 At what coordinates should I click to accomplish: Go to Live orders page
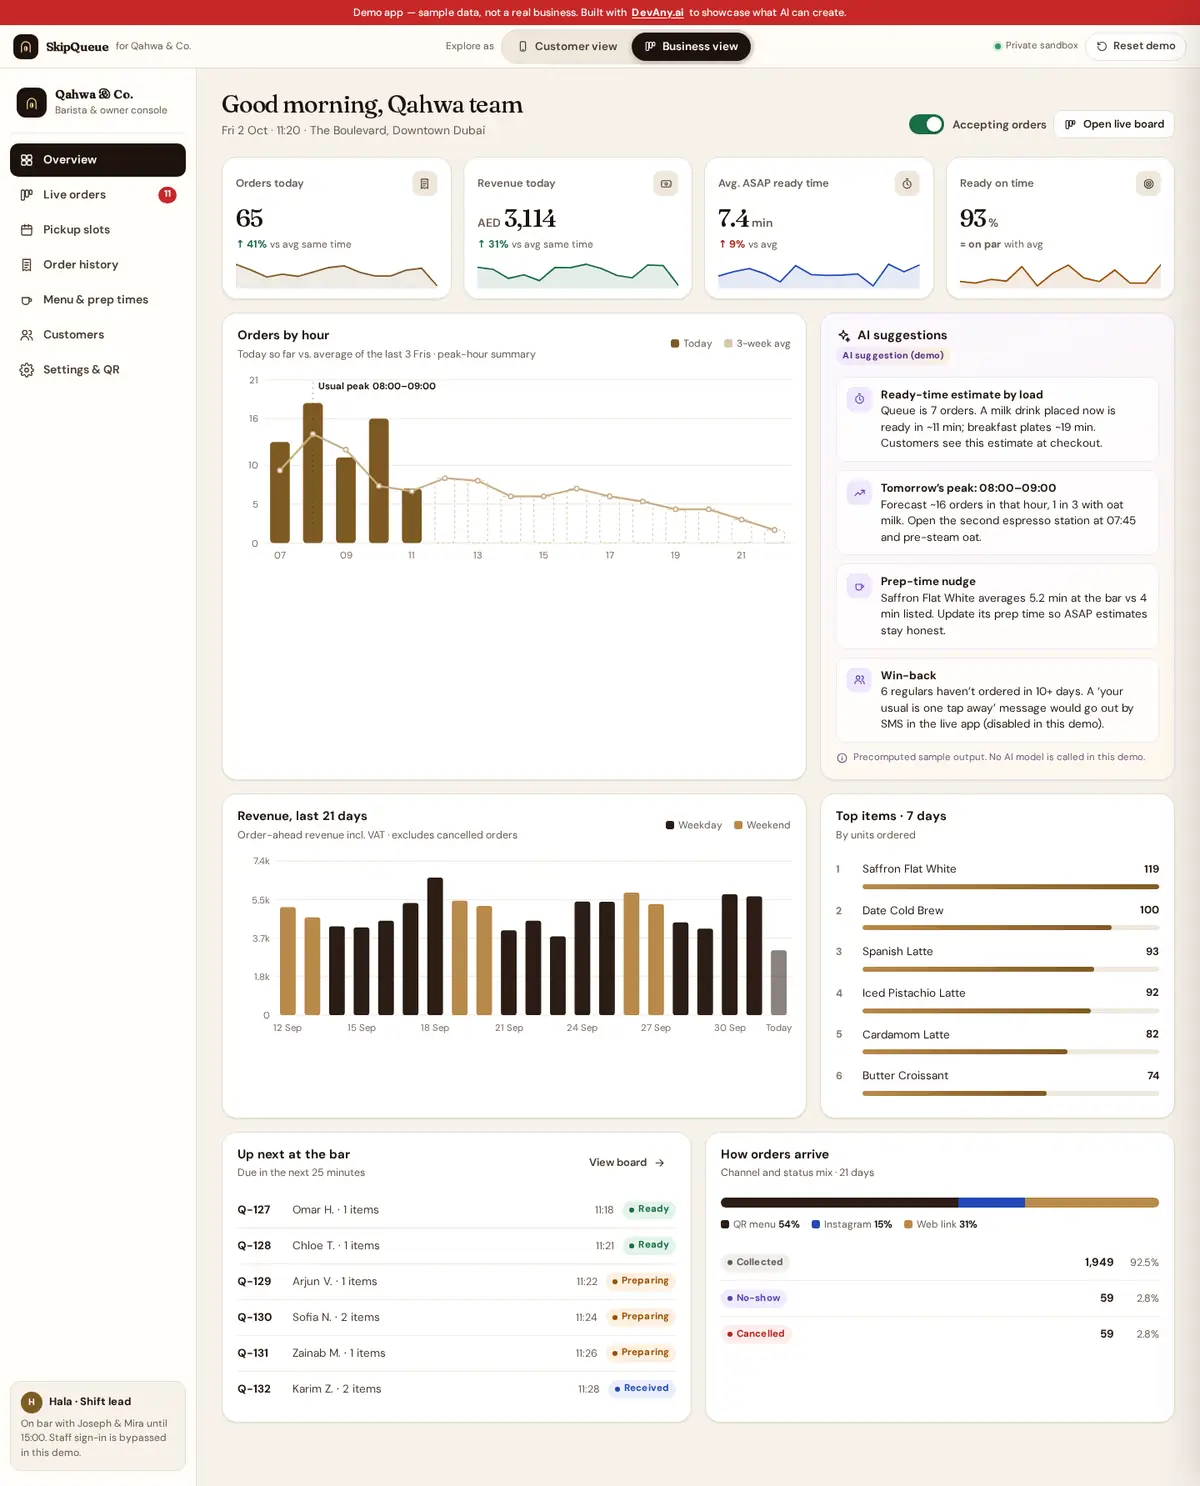pos(98,195)
